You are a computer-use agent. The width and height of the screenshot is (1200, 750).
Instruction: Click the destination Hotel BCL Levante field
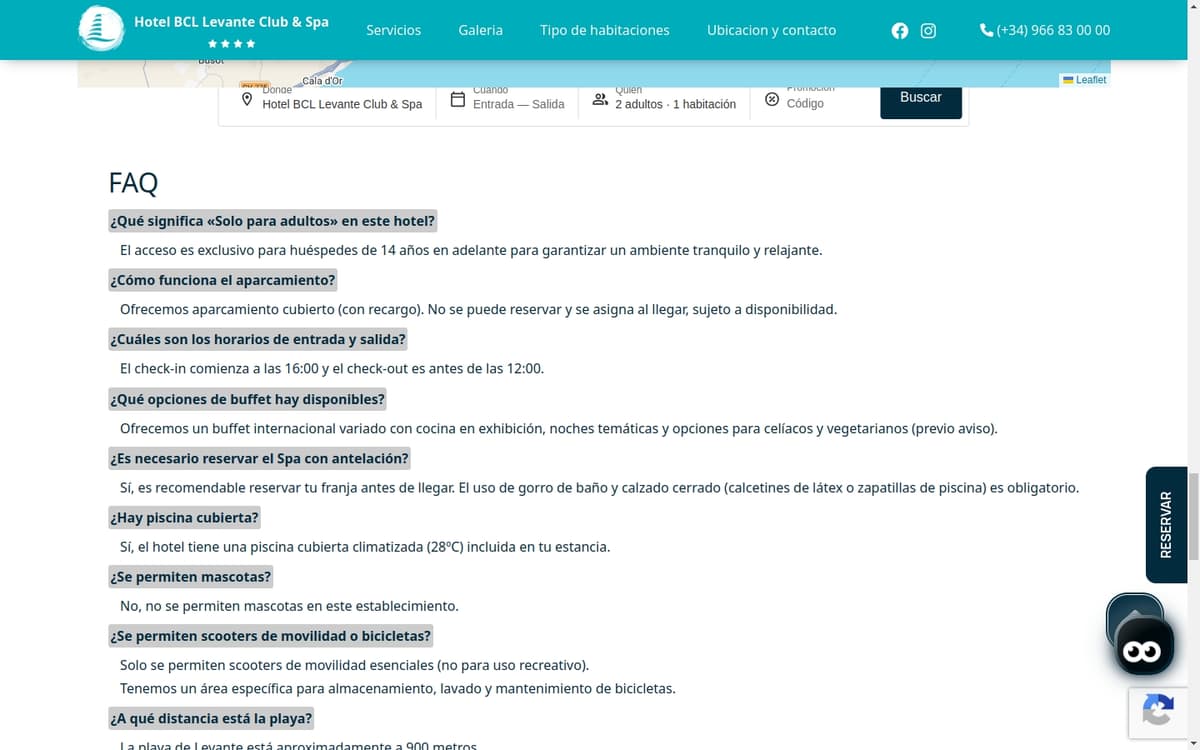[342, 104]
